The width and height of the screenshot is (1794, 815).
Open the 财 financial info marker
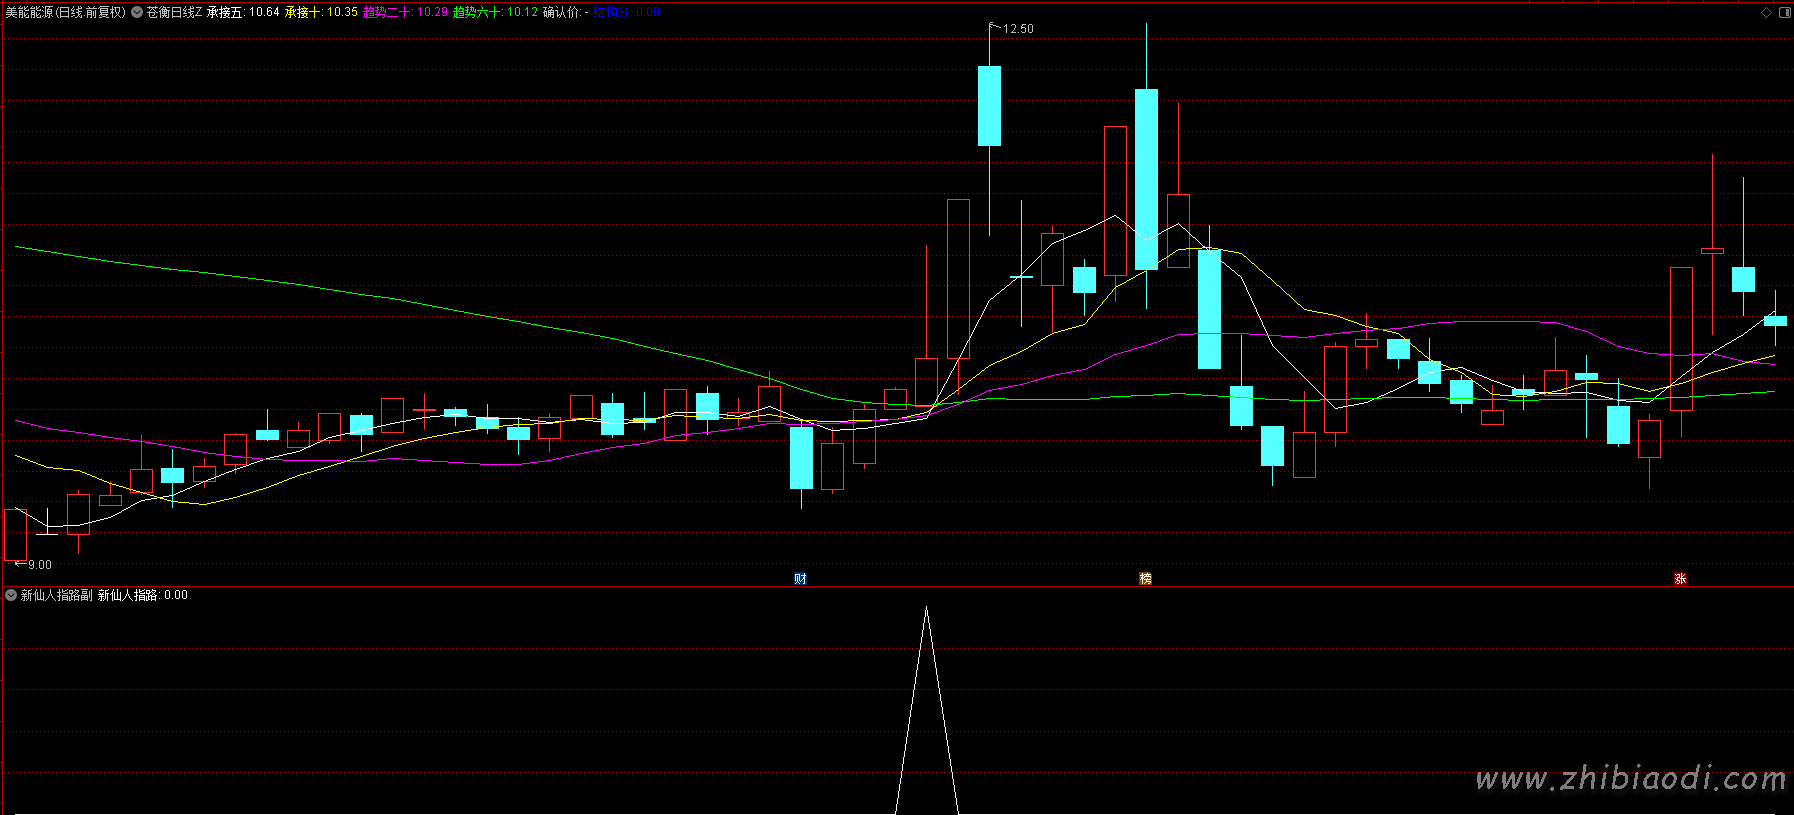coord(800,579)
